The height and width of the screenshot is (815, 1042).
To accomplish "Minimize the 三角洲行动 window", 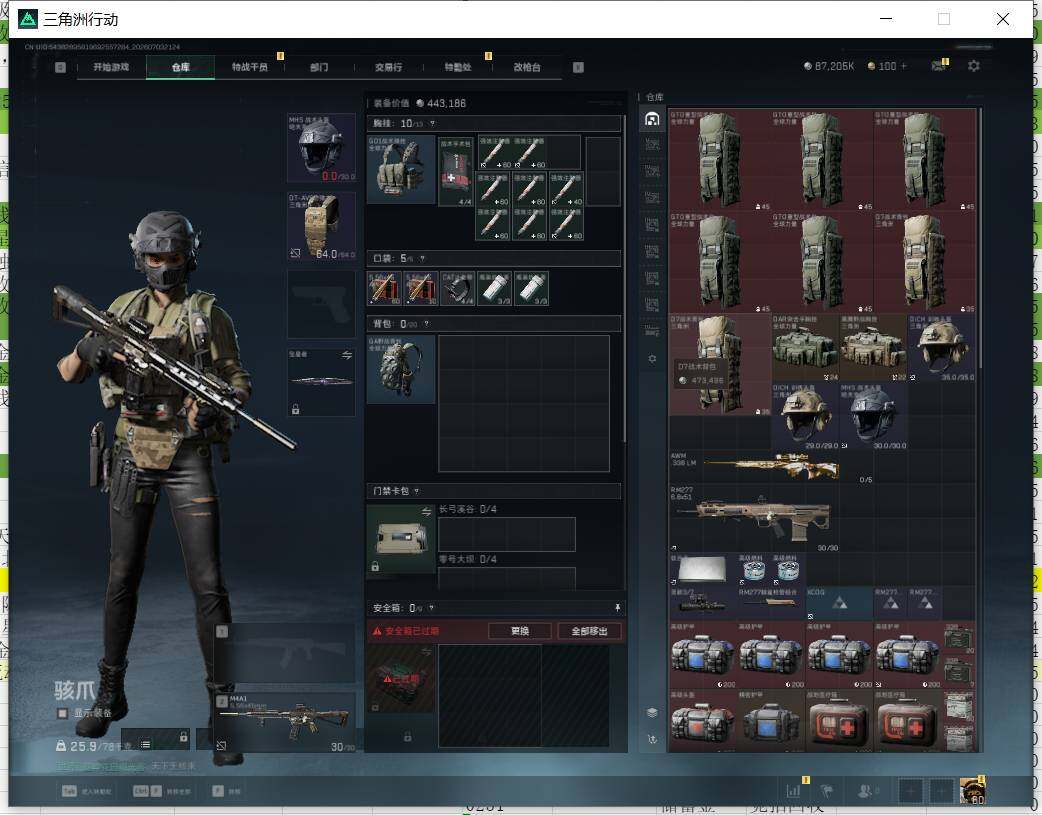I will [886, 19].
